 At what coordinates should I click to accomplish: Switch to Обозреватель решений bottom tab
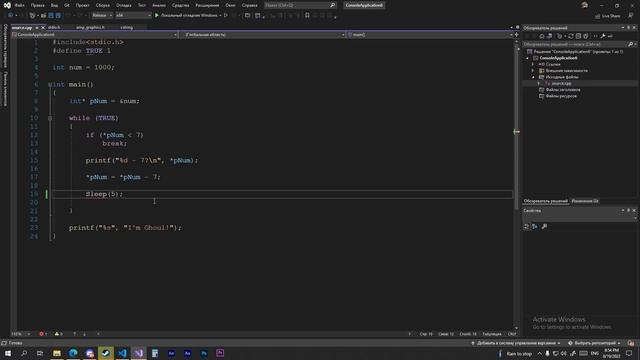(546, 201)
